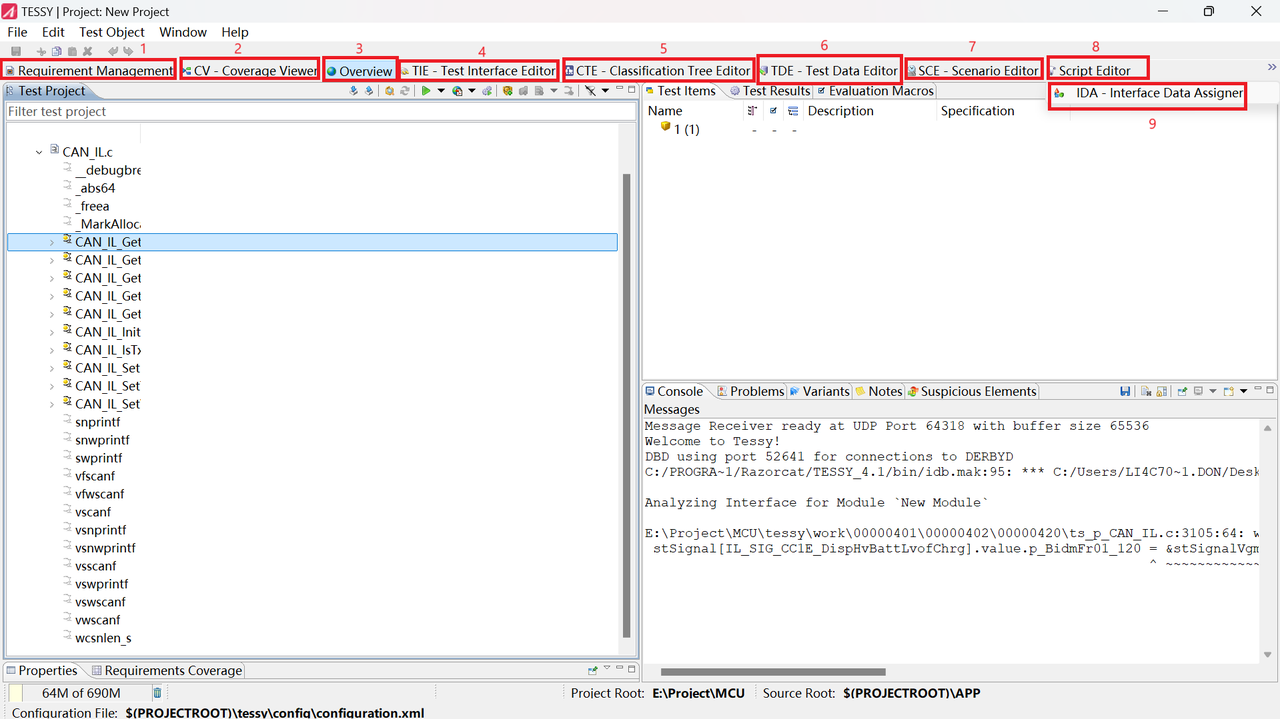The image size is (1280, 719).
Task: Open dropdown arrow next to filter icon
Action: pyautogui.click(x=605, y=91)
